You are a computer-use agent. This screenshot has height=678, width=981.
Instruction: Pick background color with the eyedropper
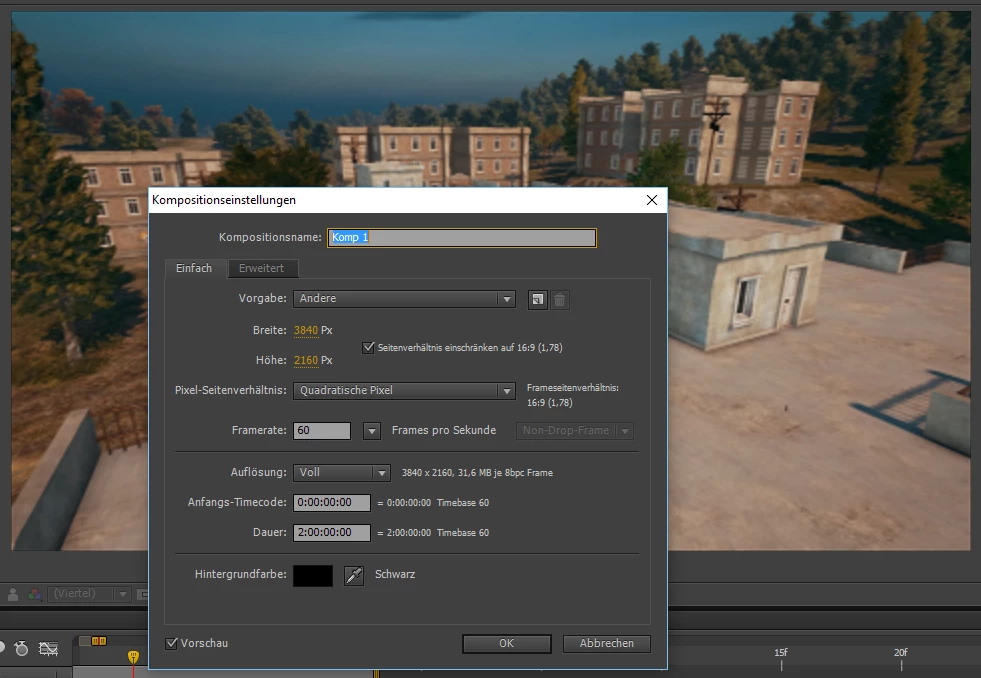pyautogui.click(x=354, y=575)
